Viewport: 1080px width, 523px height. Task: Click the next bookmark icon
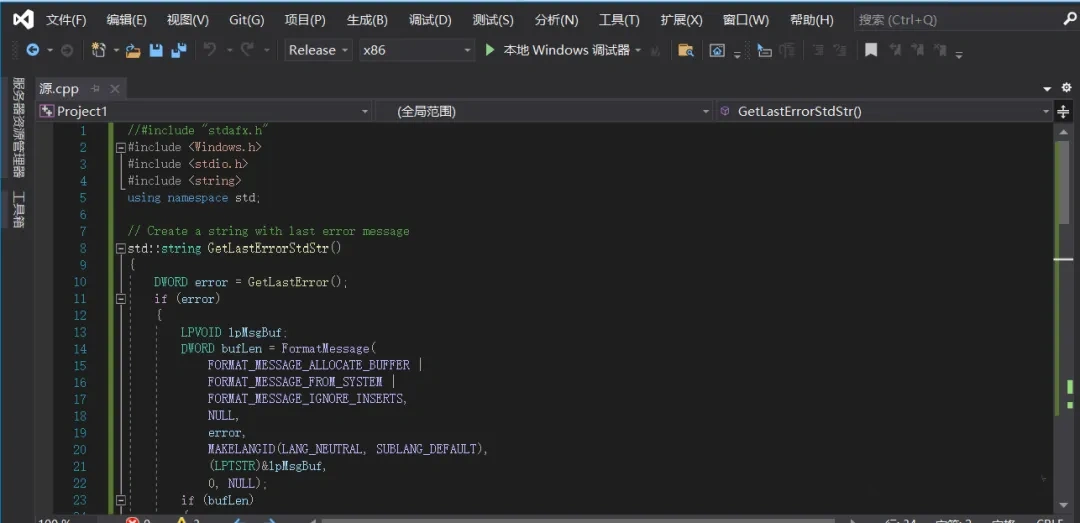point(917,50)
